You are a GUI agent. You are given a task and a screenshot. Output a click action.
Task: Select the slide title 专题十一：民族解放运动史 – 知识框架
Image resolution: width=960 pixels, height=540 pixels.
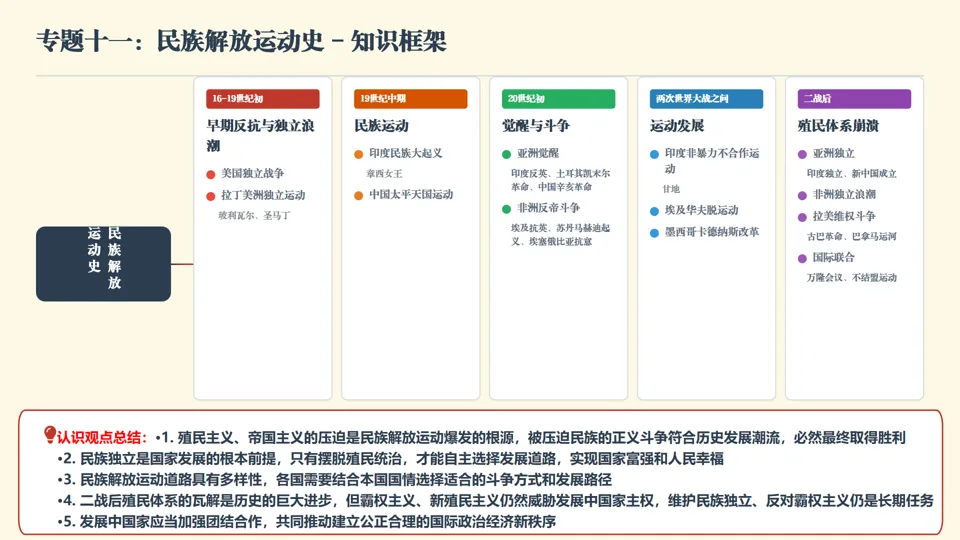pyautogui.click(x=241, y=42)
